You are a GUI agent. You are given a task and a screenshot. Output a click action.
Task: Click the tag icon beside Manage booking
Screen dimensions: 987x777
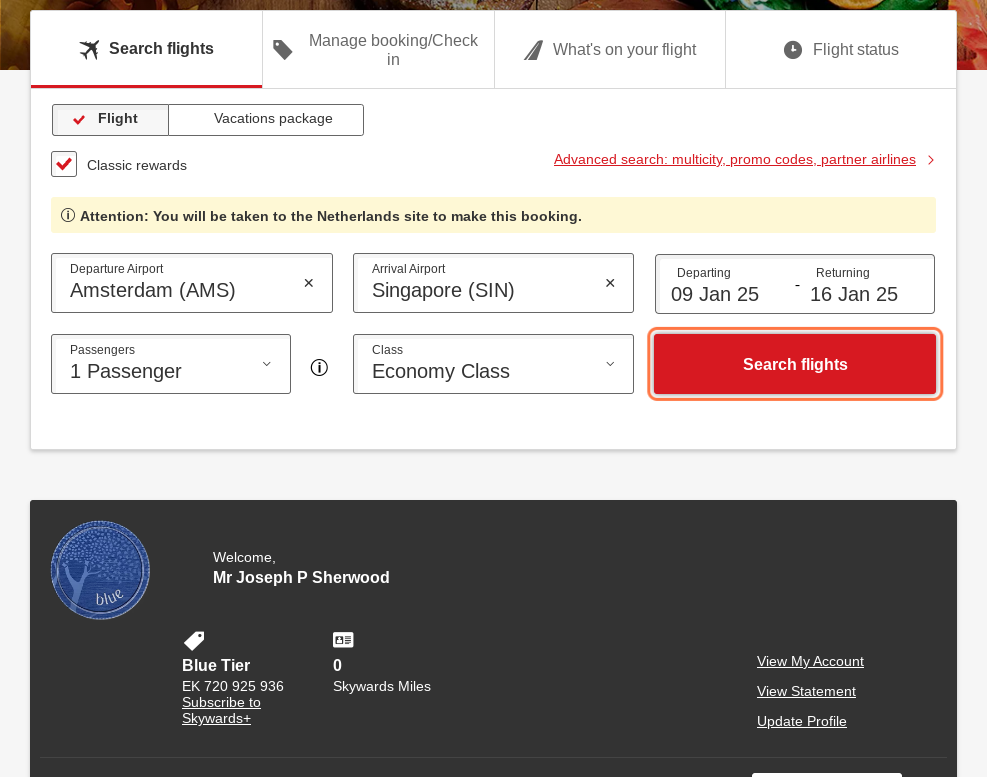(283, 50)
